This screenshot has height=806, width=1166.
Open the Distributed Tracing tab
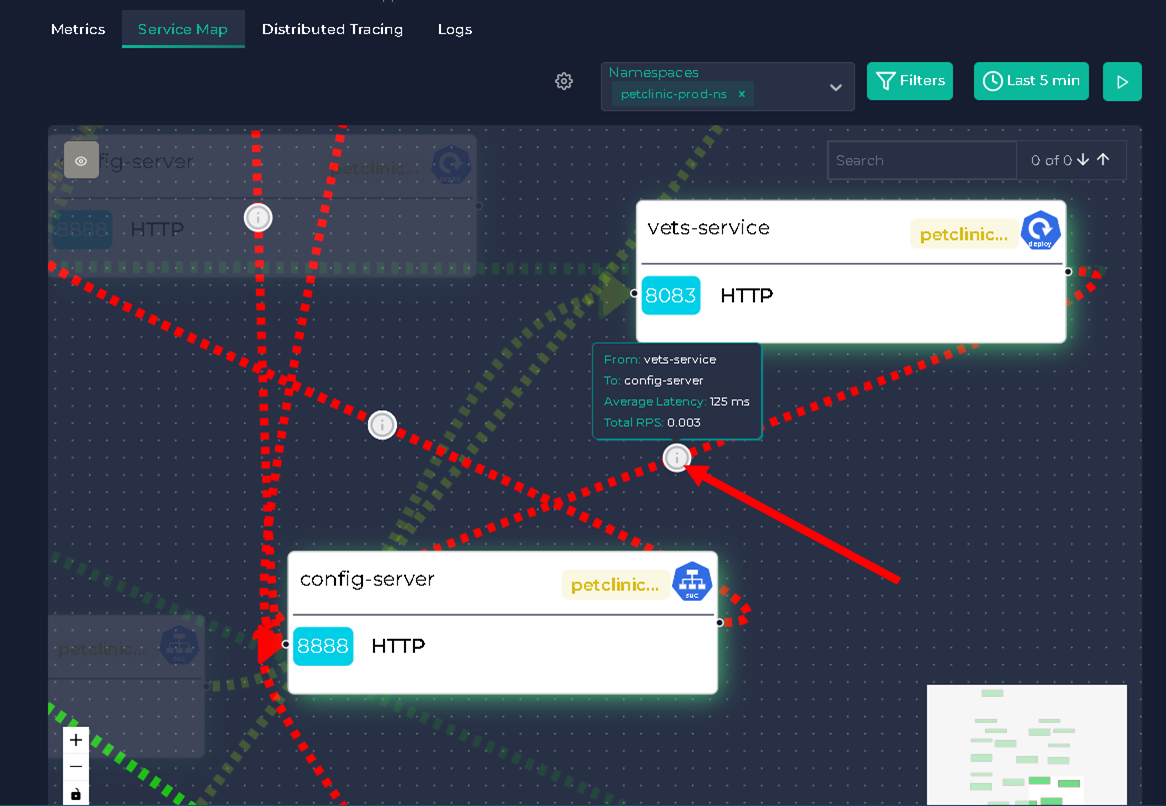tap(332, 29)
